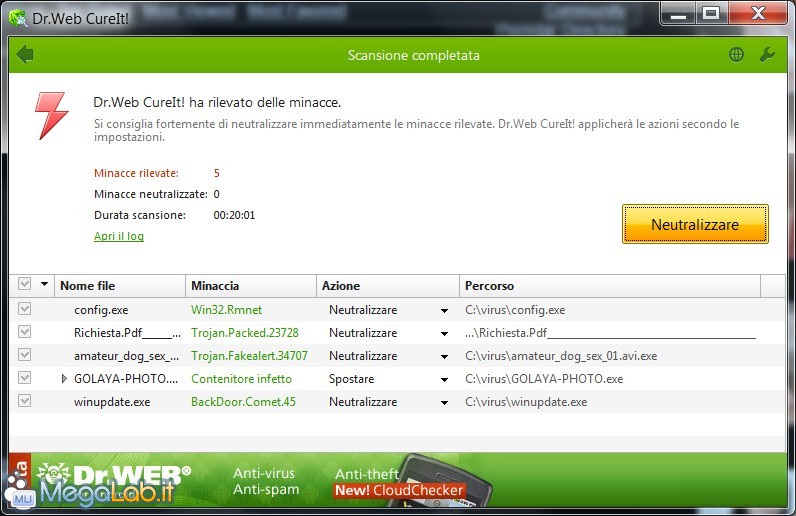Viewport: 796px width, 516px height.
Task: Select path C:\virus\GOLAYA-PHOTO.exe
Action: click(544, 379)
